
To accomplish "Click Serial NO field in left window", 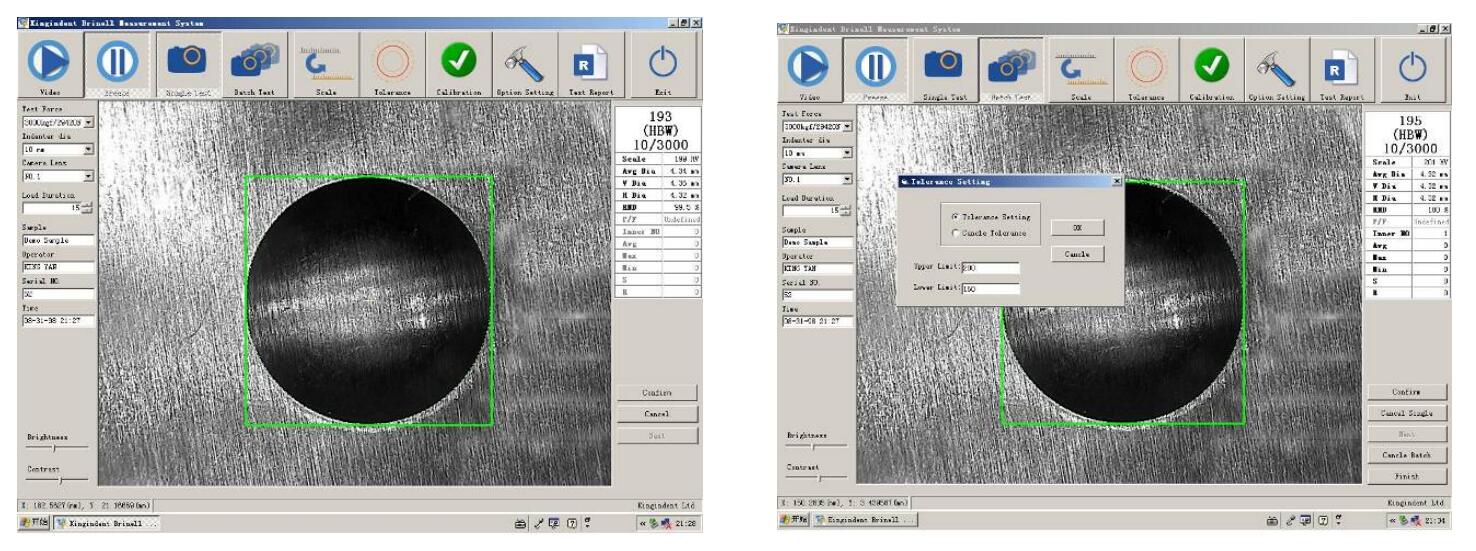I will click(x=58, y=295).
